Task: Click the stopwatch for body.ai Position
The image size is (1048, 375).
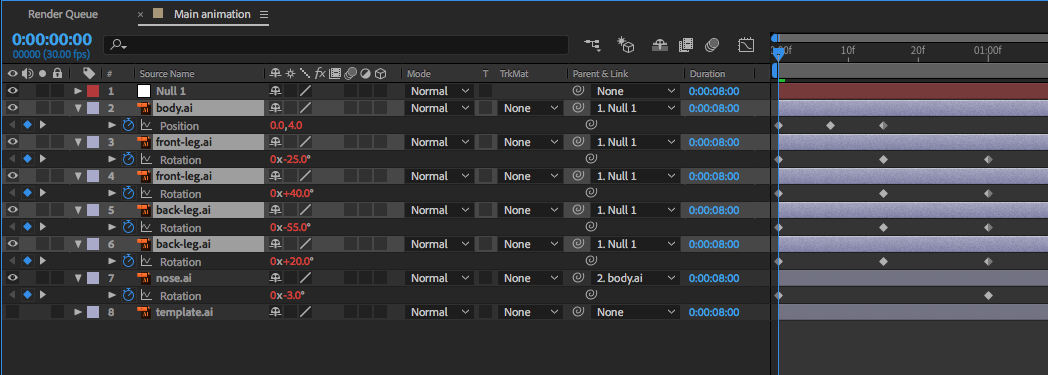Action: coord(129,125)
